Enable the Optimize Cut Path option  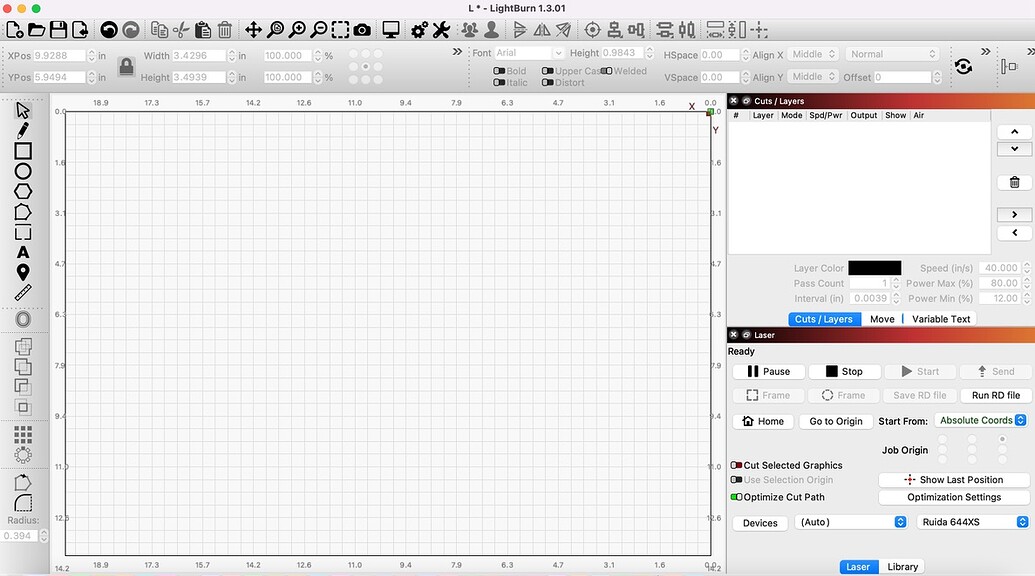pyautogui.click(x=736, y=496)
